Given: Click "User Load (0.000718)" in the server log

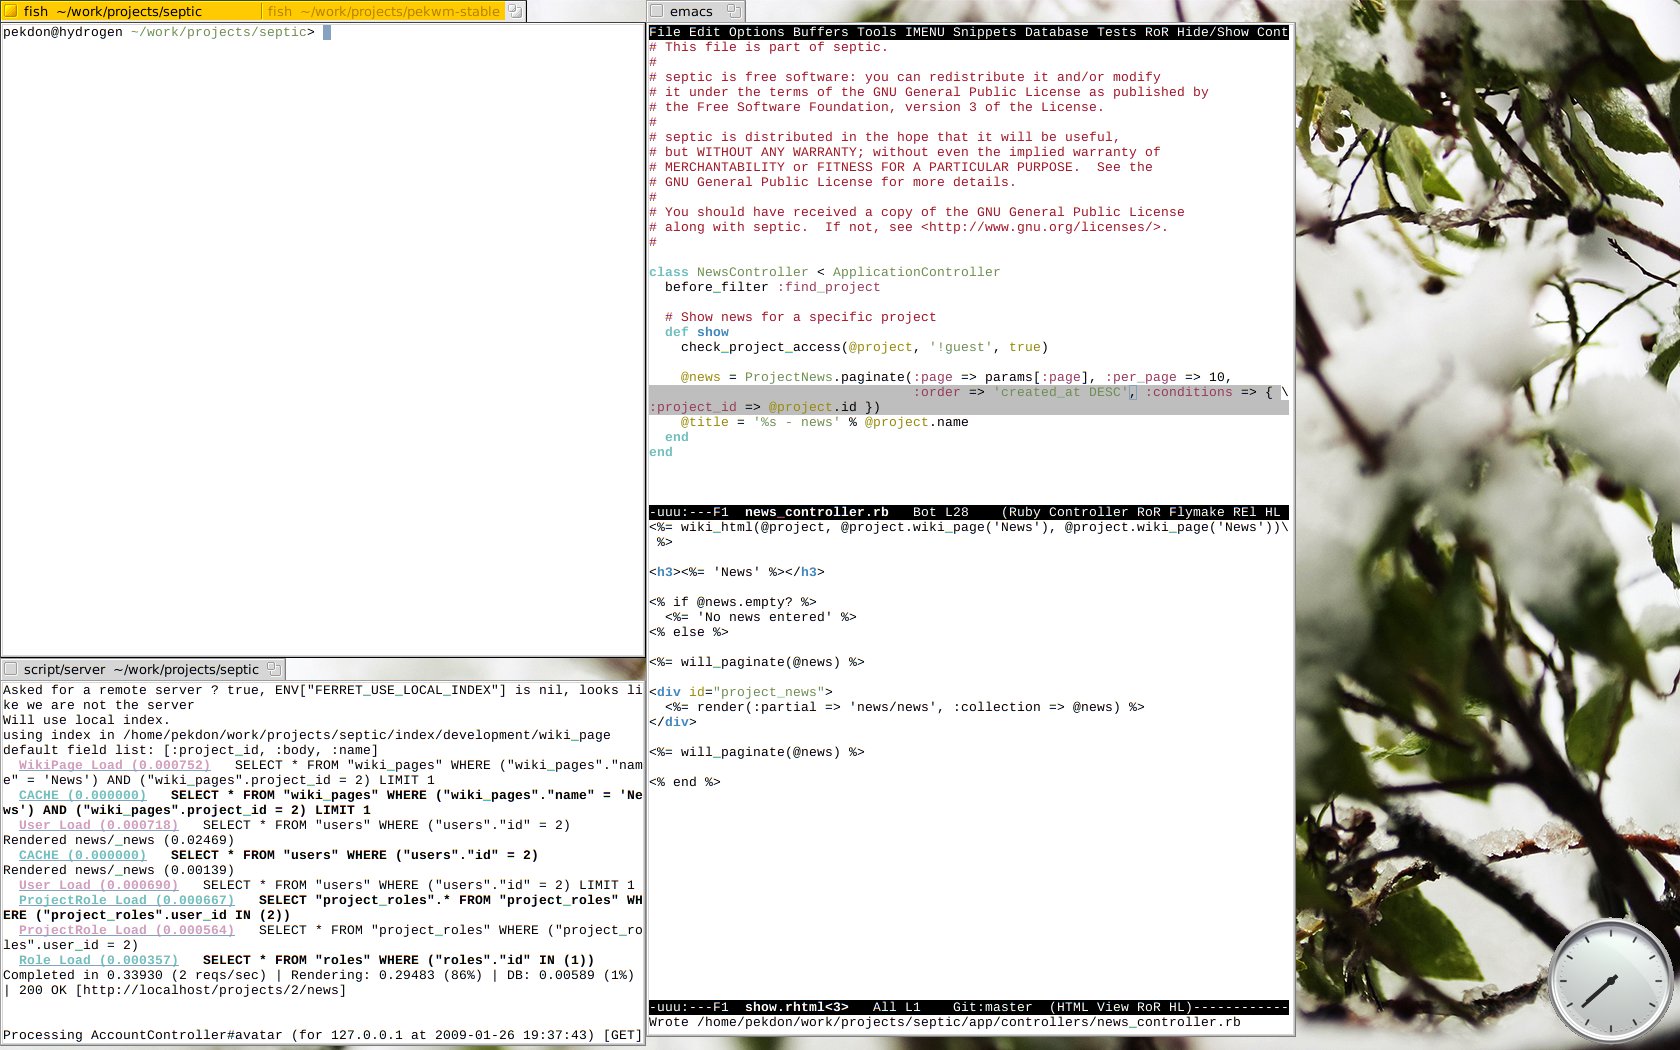Looking at the screenshot, I should [x=99, y=825].
